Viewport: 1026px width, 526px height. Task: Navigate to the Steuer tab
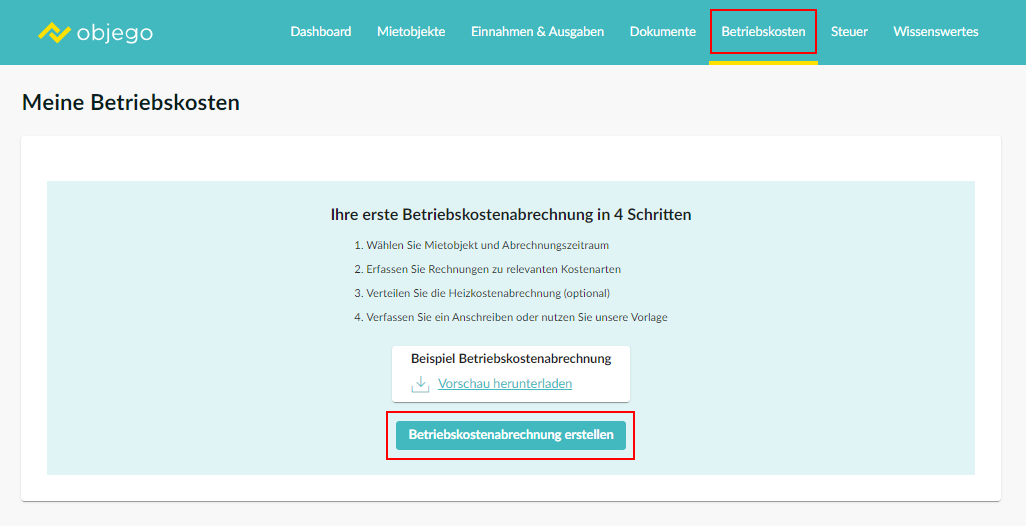pos(849,32)
